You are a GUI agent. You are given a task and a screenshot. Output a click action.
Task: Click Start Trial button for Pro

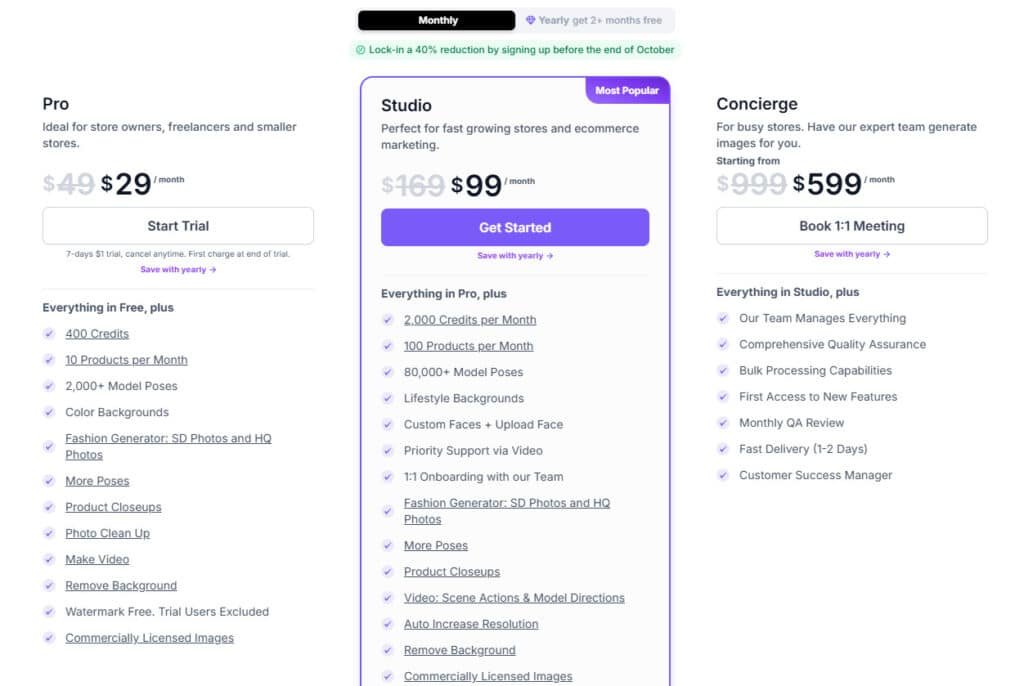click(178, 226)
